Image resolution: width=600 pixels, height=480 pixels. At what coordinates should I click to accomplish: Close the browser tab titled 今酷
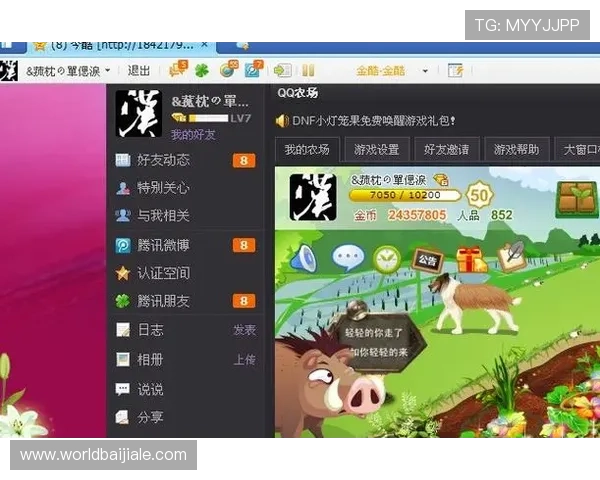point(205,46)
